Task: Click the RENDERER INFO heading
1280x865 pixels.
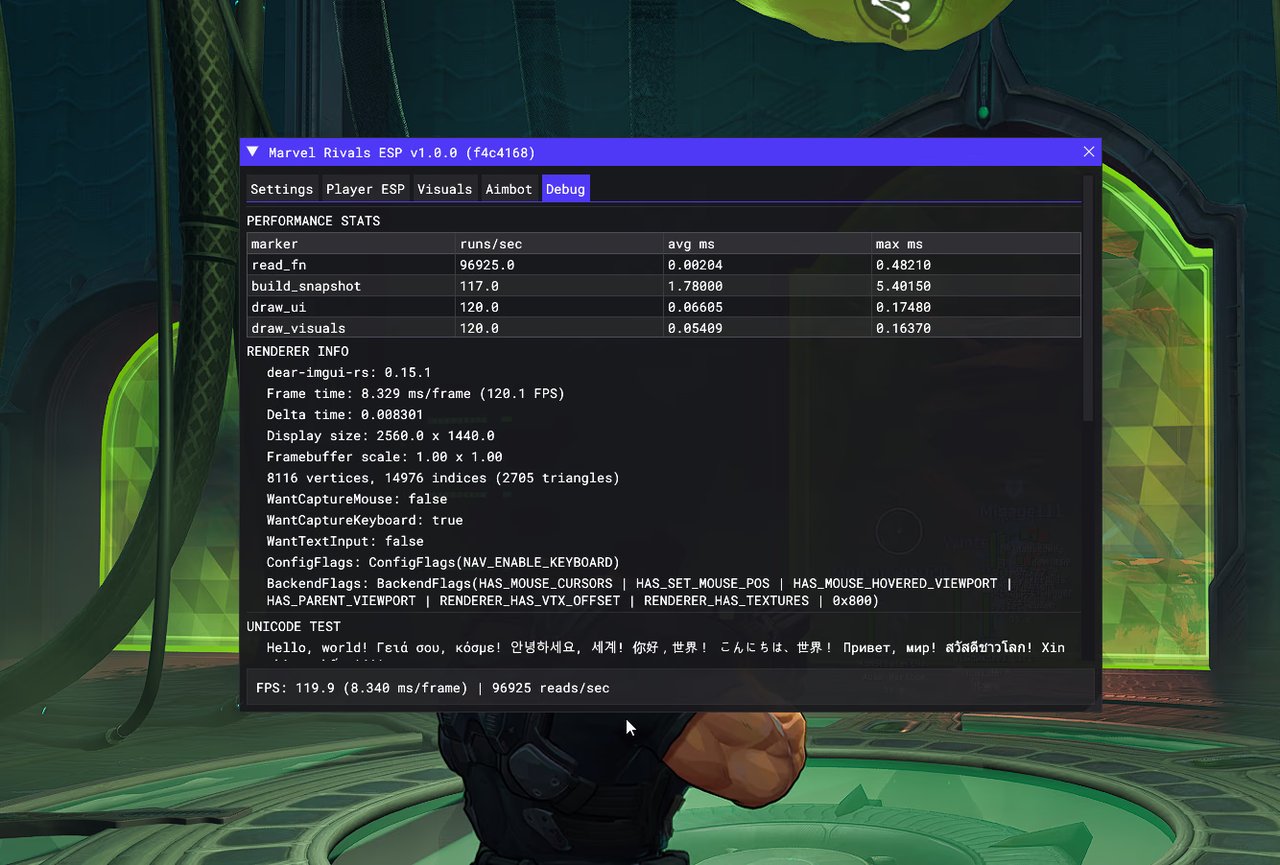Action: click(x=298, y=352)
